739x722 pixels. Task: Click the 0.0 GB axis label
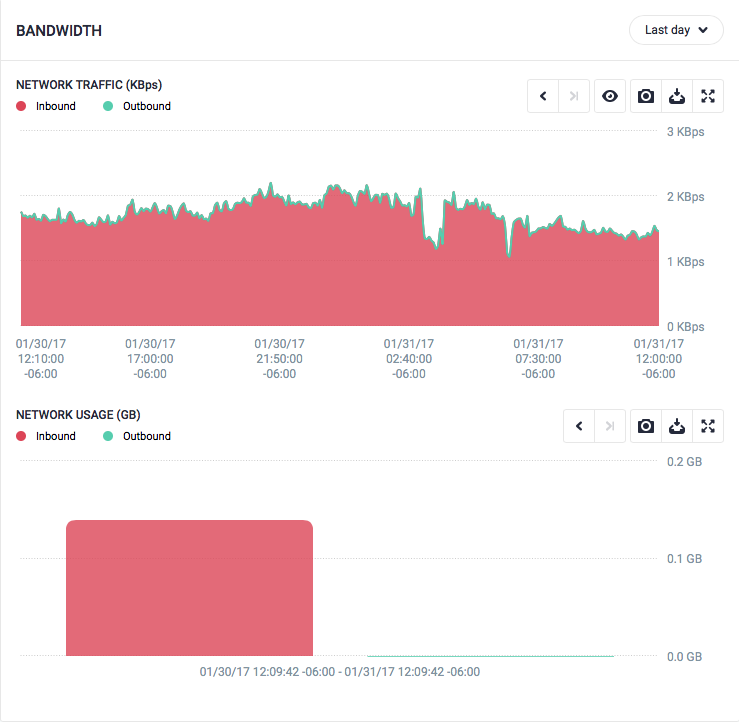(684, 656)
